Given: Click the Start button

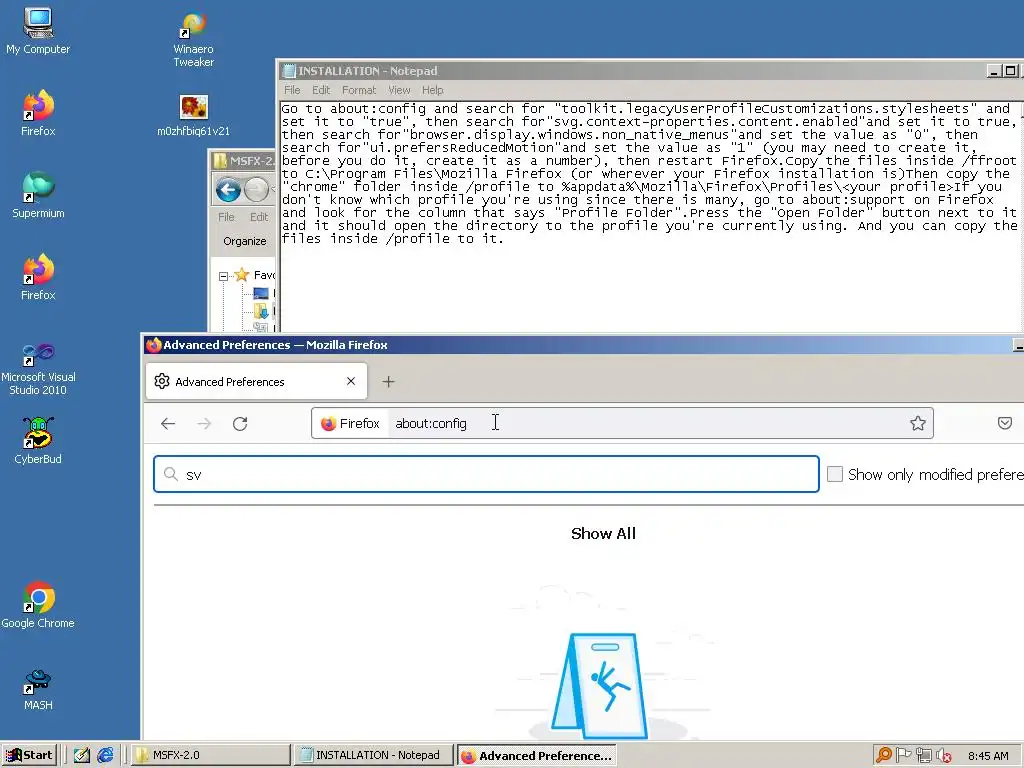Looking at the screenshot, I should [29, 755].
